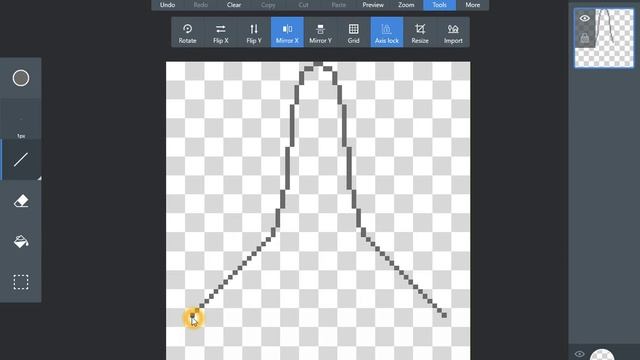Open the Import option
This screenshot has height=360, width=640.
click(453, 32)
